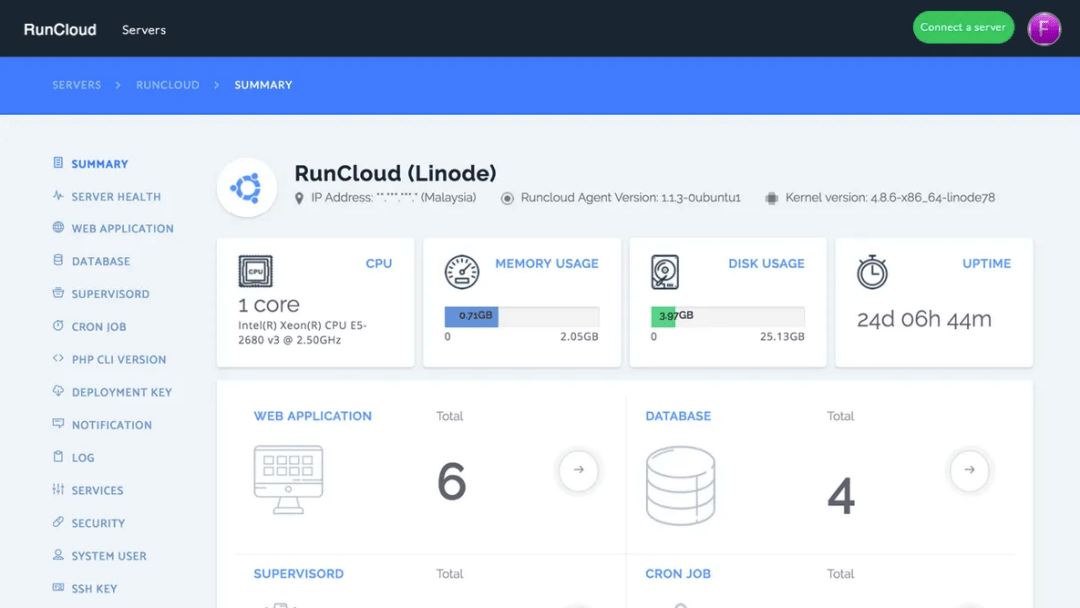Click the Web Application globe icon
1080x608 pixels.
tap(58, 228)
